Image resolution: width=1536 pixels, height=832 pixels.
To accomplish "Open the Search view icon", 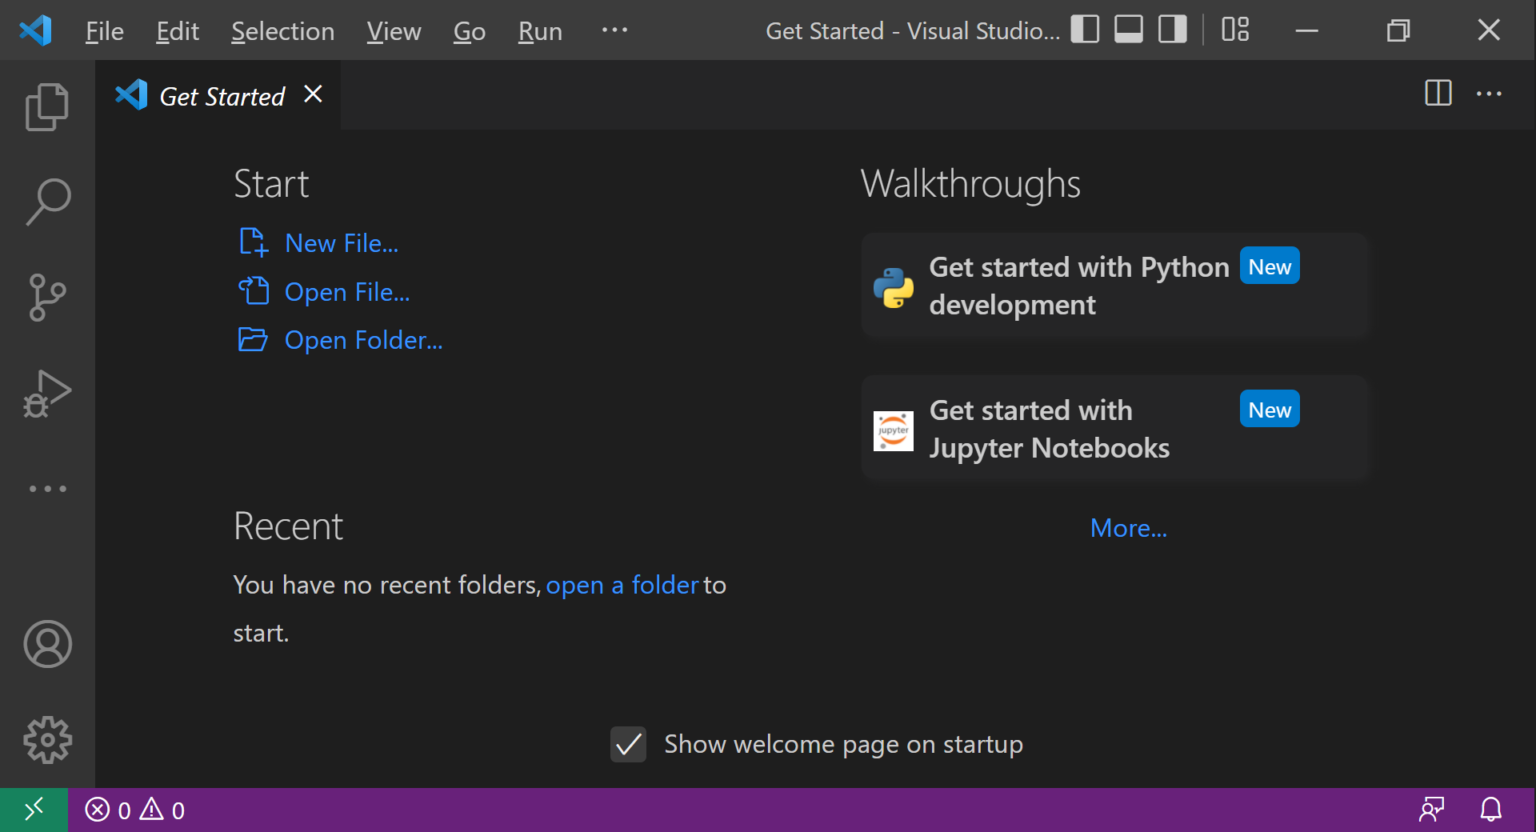I will point(47,201).
